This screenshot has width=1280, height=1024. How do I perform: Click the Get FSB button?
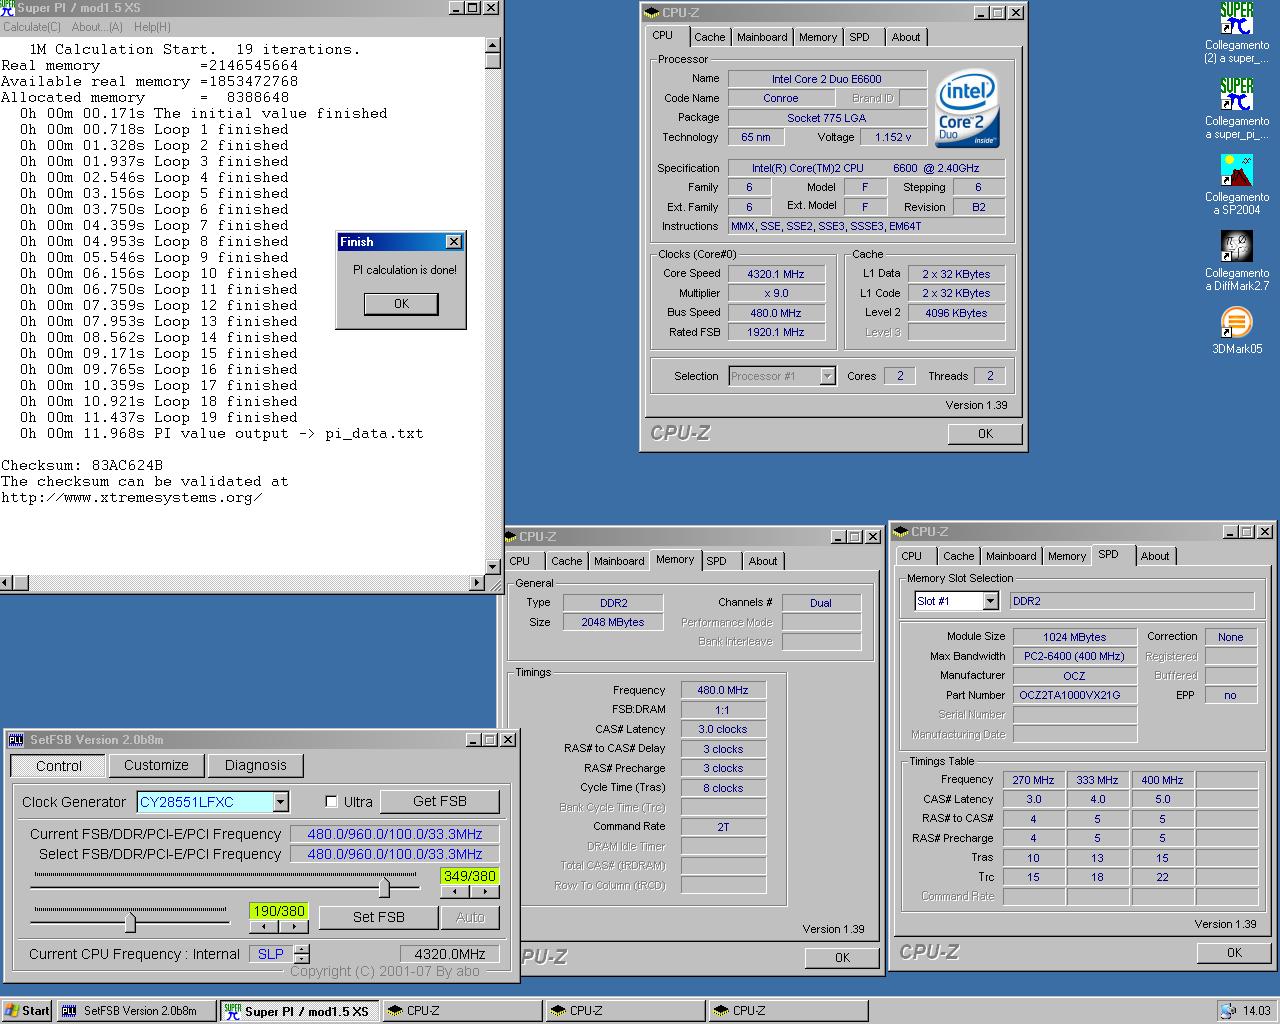point(440,801)
